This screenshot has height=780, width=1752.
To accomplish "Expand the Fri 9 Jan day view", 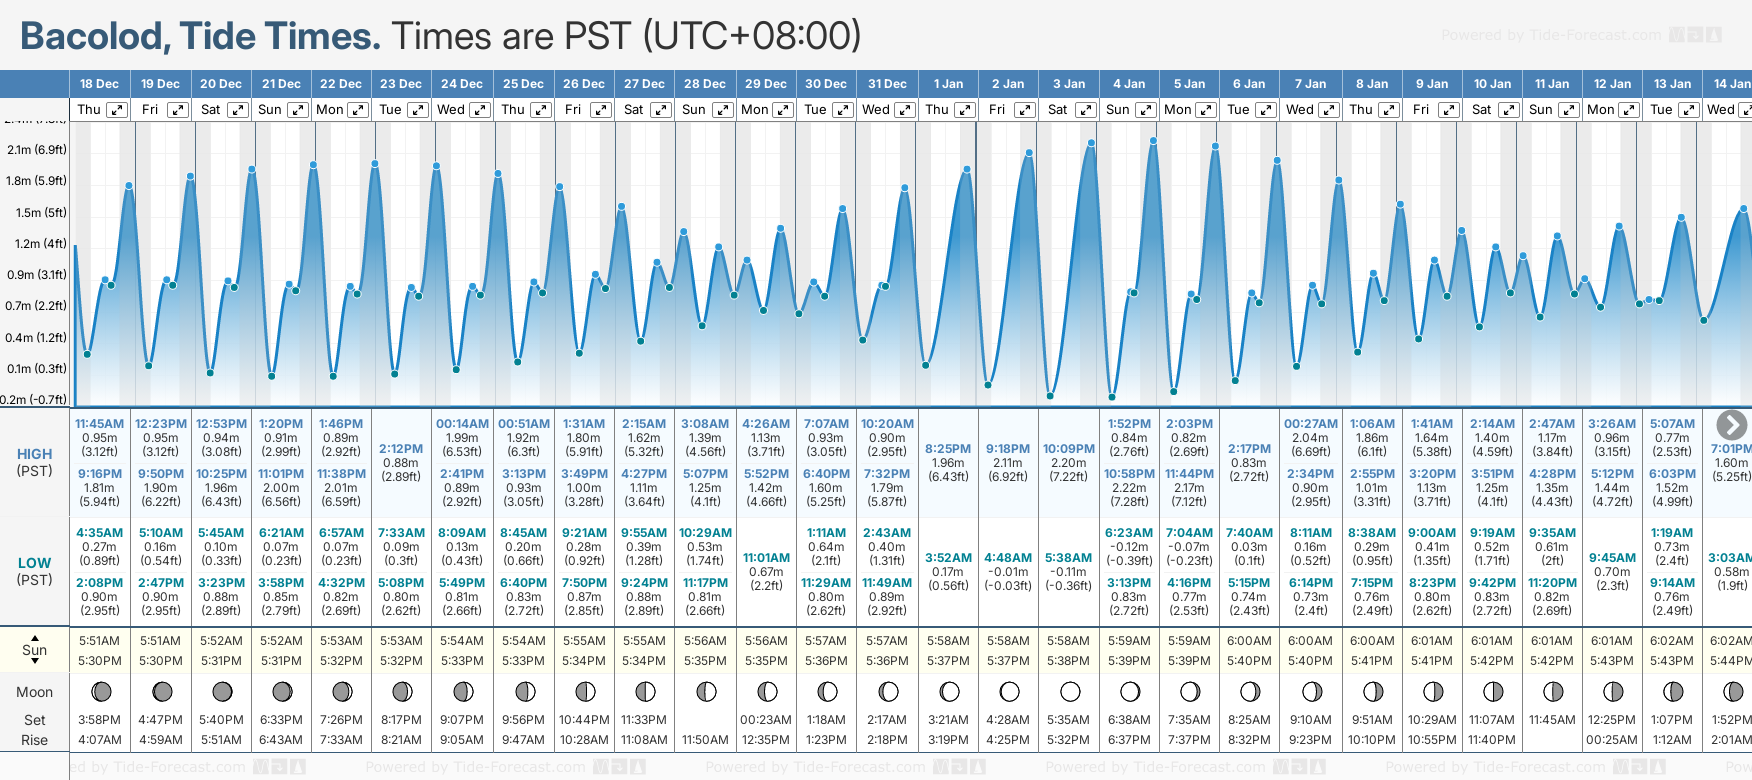I will 1448,110.
